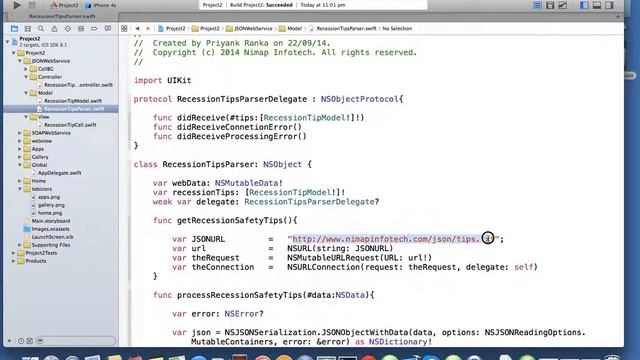
Task: Collapse the Project2 root project
Action: pos(8,42)
